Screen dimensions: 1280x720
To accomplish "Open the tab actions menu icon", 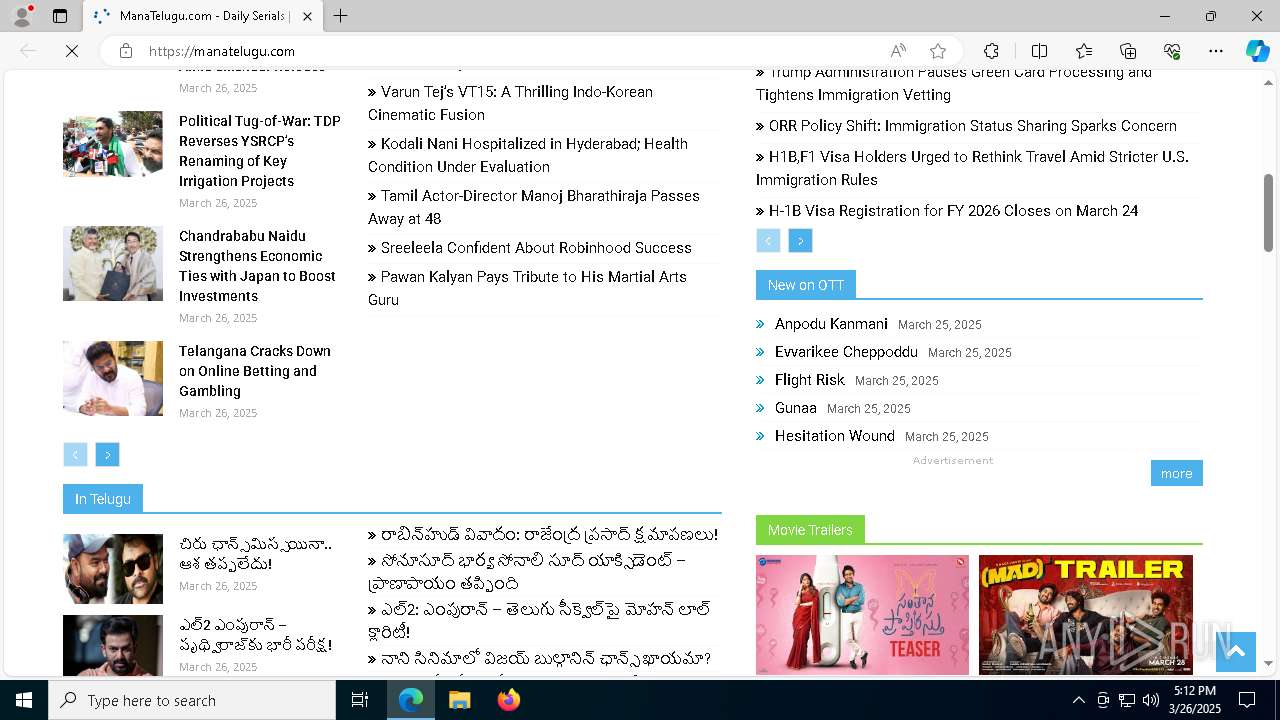I will tap(60, 16).
